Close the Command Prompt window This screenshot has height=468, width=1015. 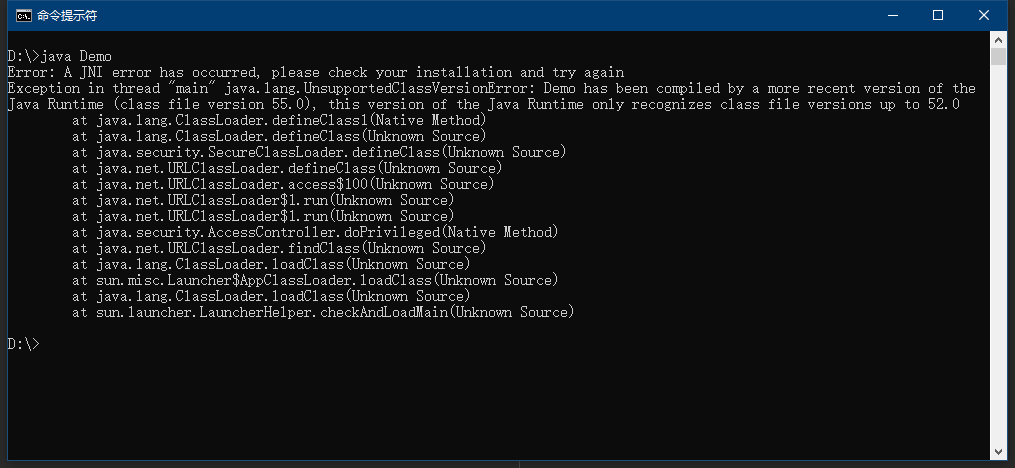[984, 16]
